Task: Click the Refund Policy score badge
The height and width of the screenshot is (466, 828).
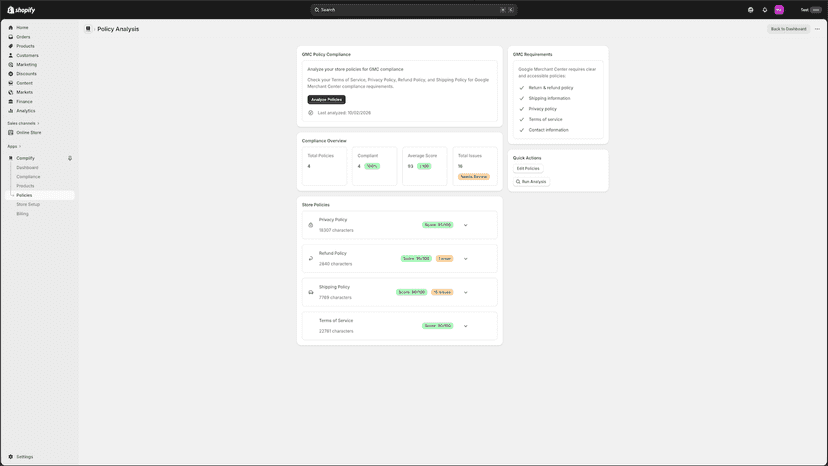Action: coord(416,258)
